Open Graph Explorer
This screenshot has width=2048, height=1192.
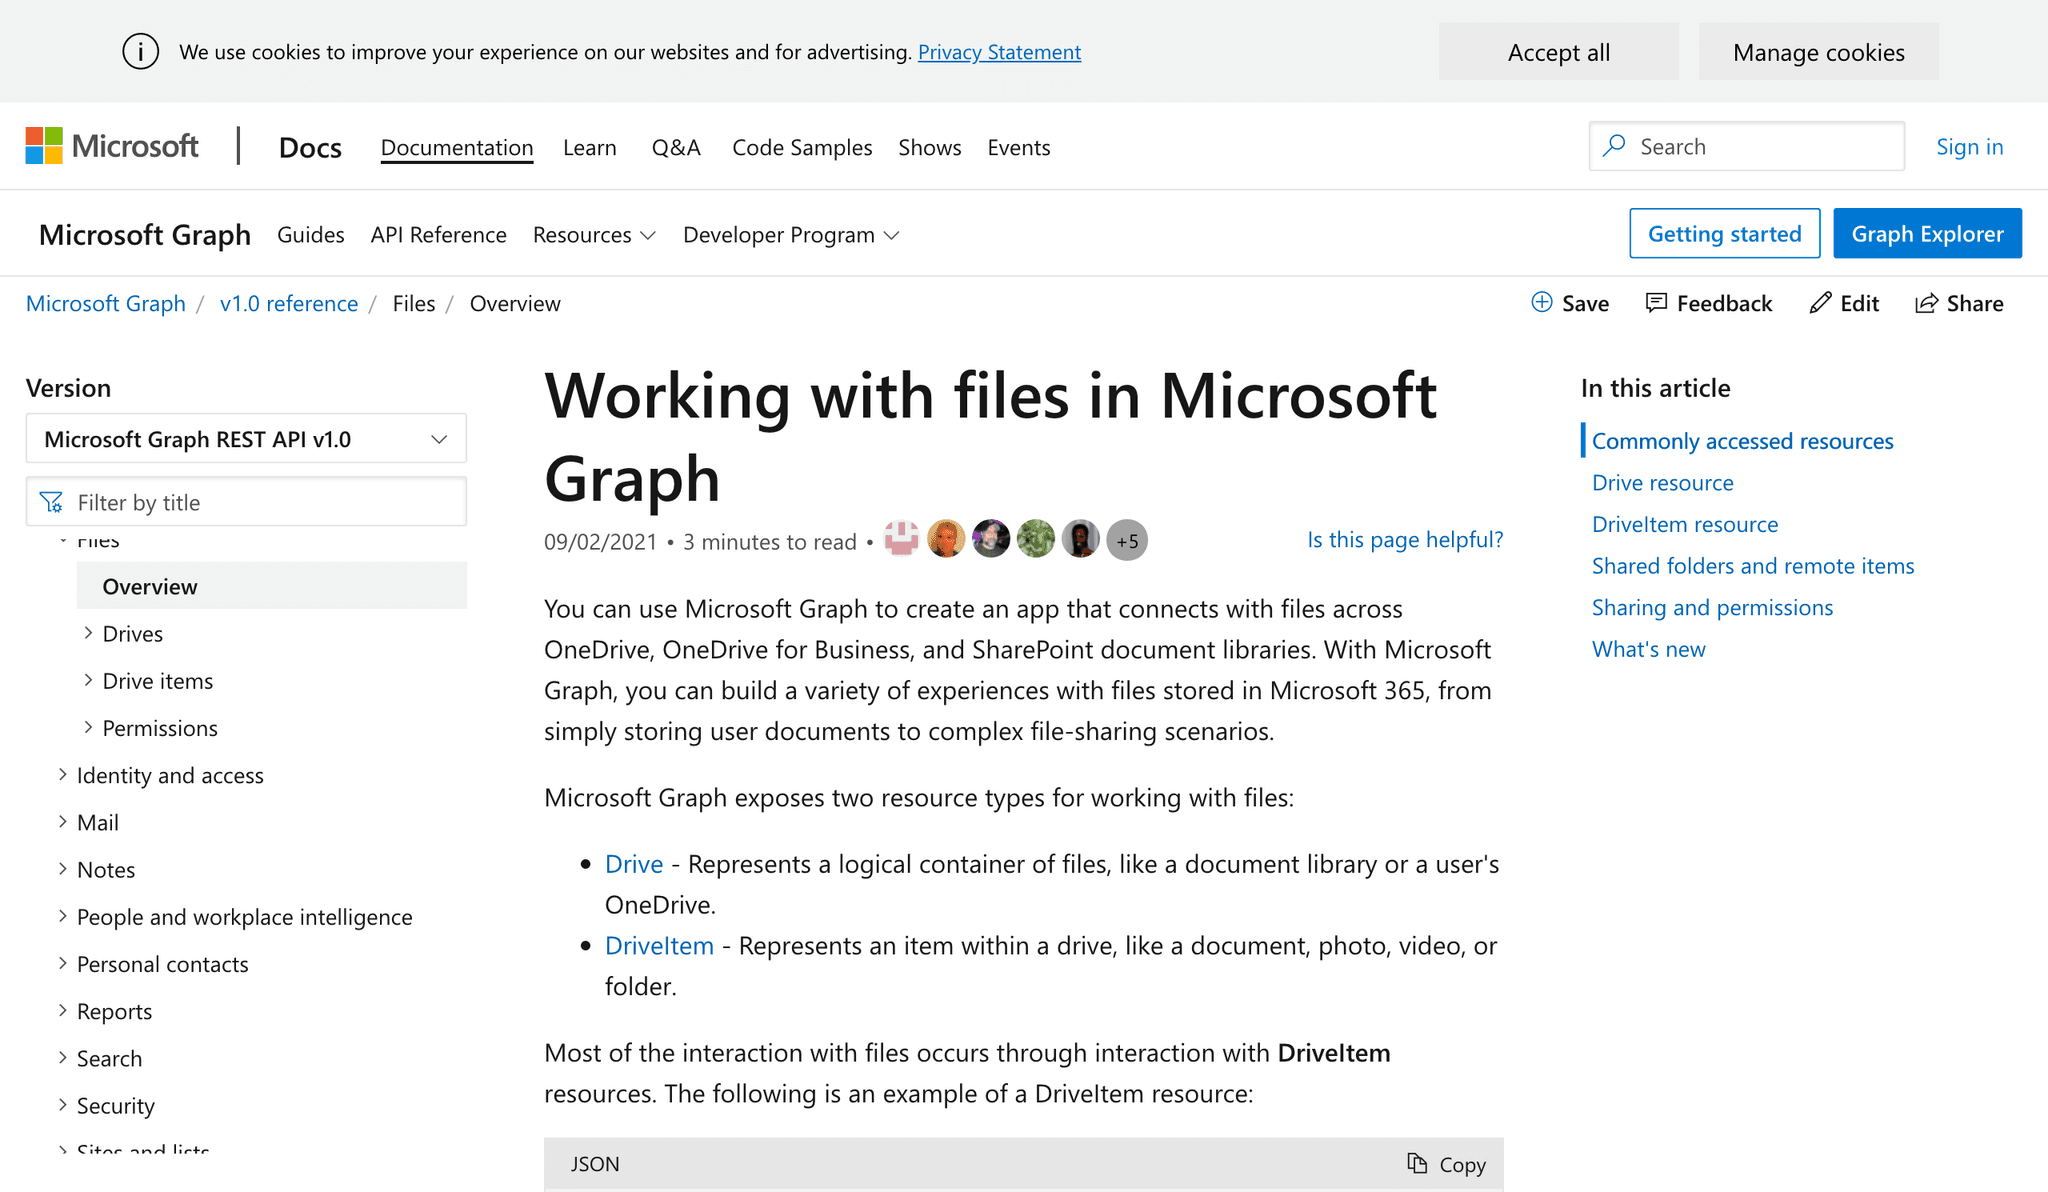click(1927, 233)
